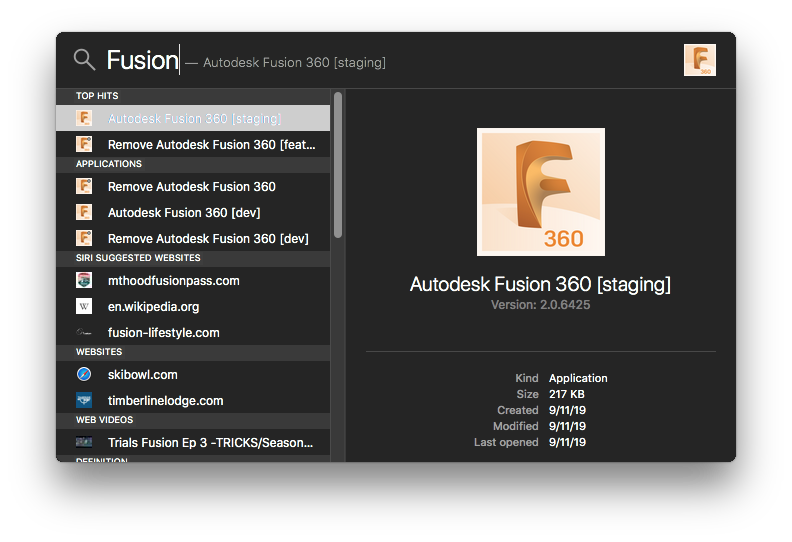This screenshot has width=792, height=542.
Task: Select Remove Autodesk Fusion 360 [dev] result
Action: click(x=193, y=238)
